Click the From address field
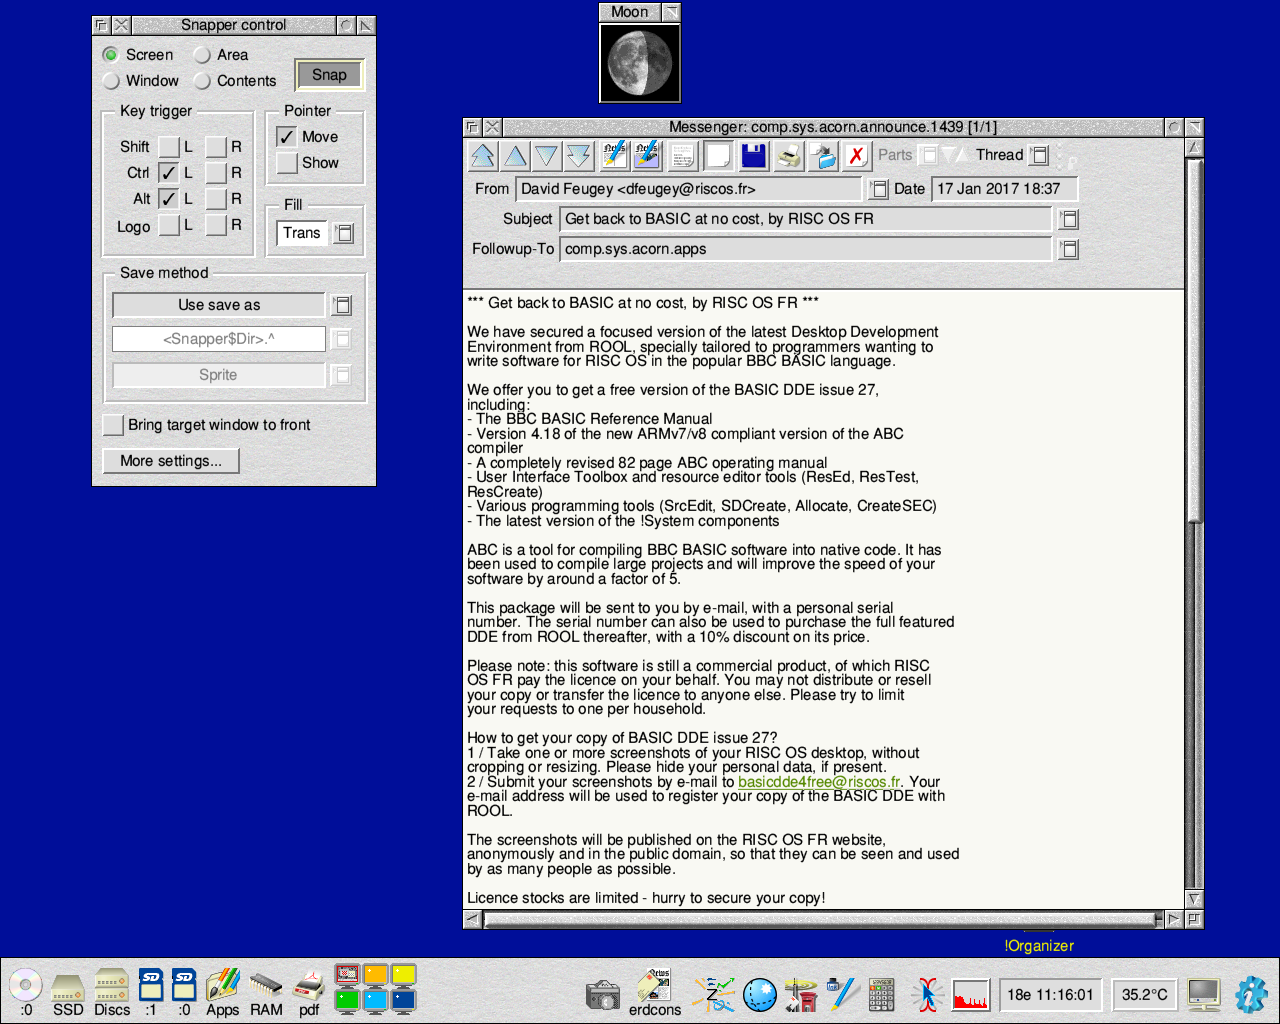 click(x=688, y=189)
